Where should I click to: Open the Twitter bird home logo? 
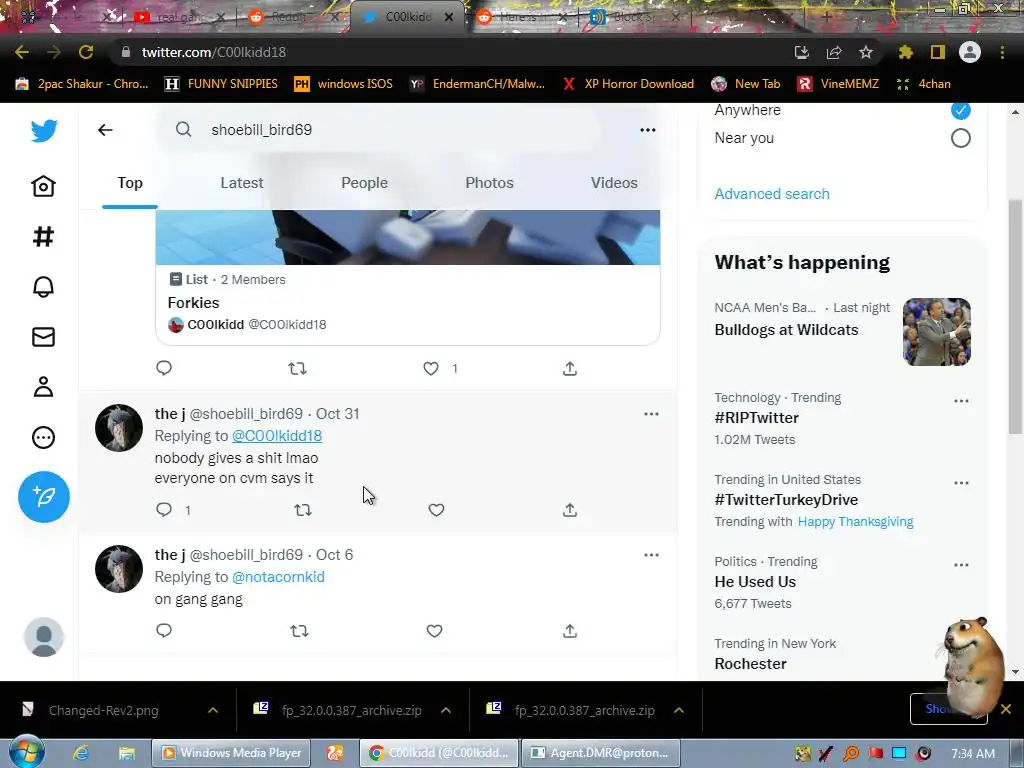click(44, 131)
